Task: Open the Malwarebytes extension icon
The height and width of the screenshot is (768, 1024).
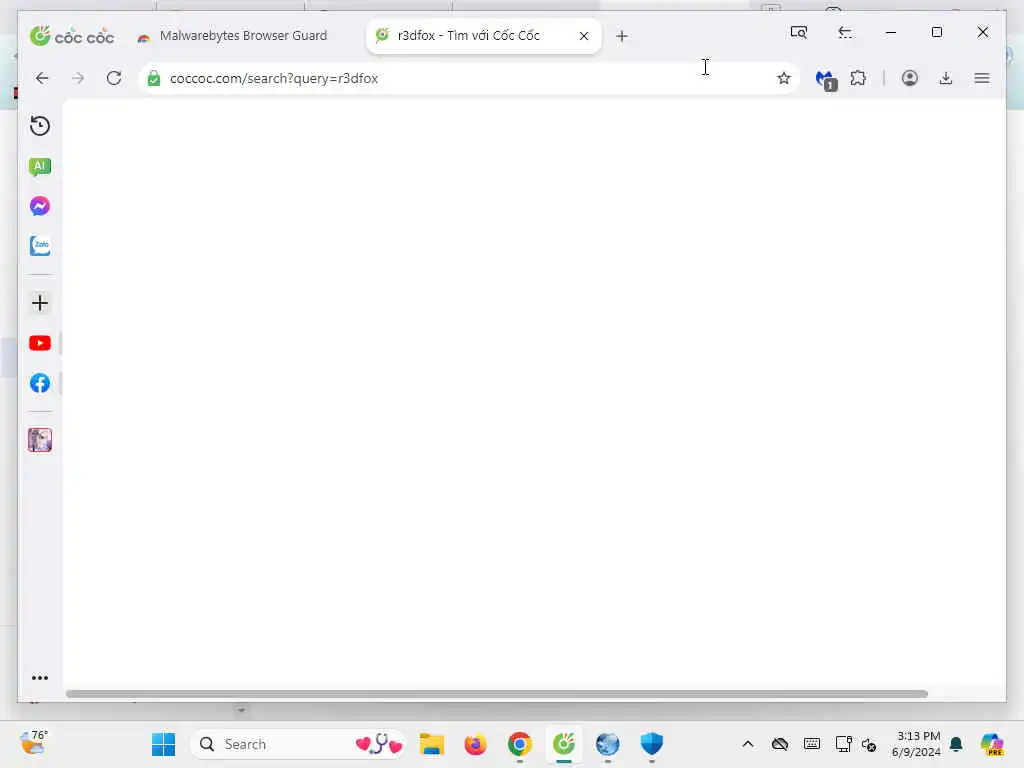Action: click(826, 80)
